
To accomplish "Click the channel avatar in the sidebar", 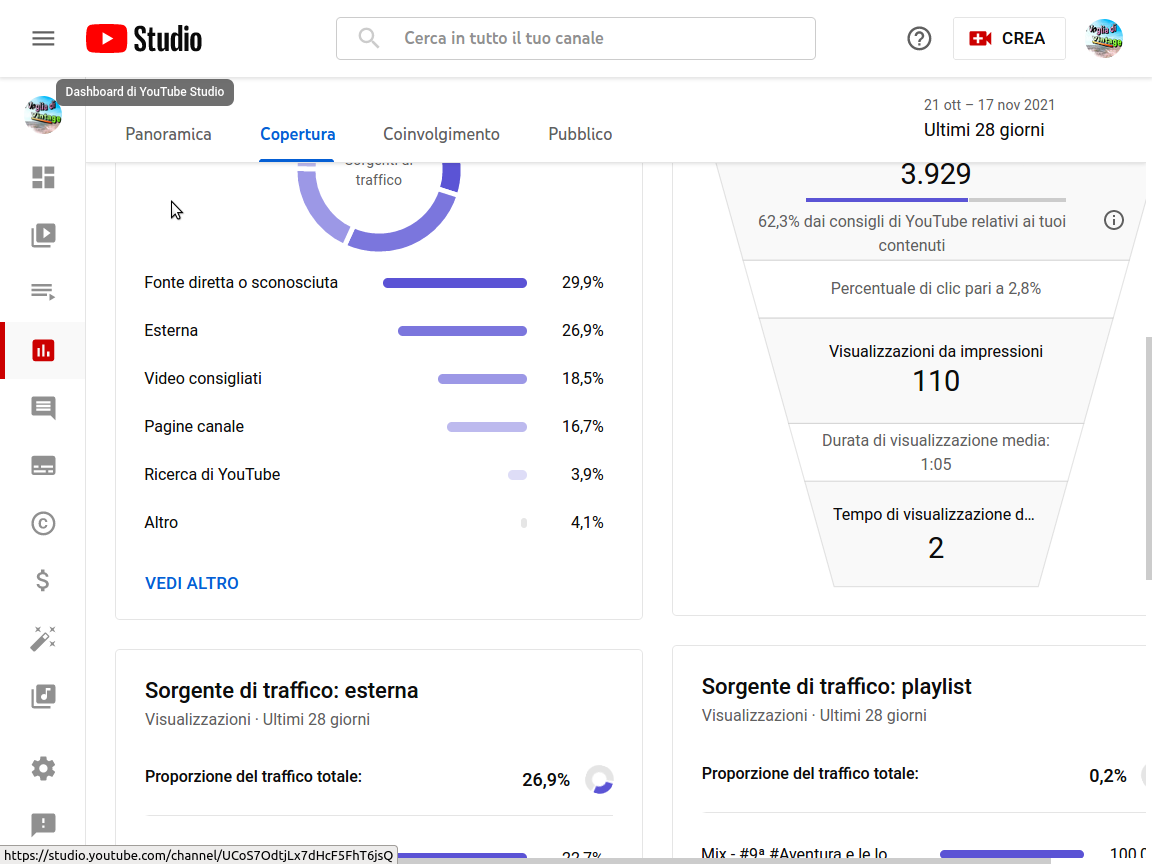I will (x=43, y=115).
